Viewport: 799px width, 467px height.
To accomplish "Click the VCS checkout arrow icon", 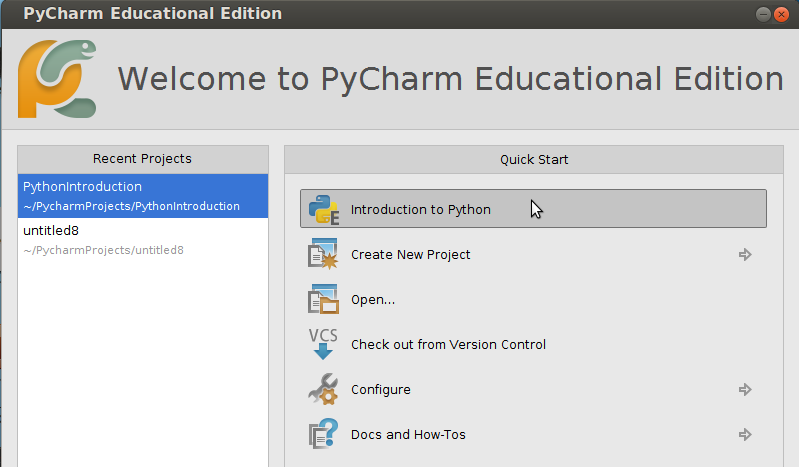I will click(x=323, y=344).
